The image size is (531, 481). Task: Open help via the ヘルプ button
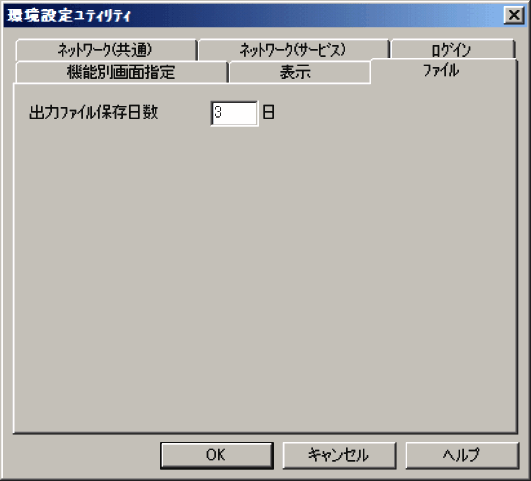462,455
